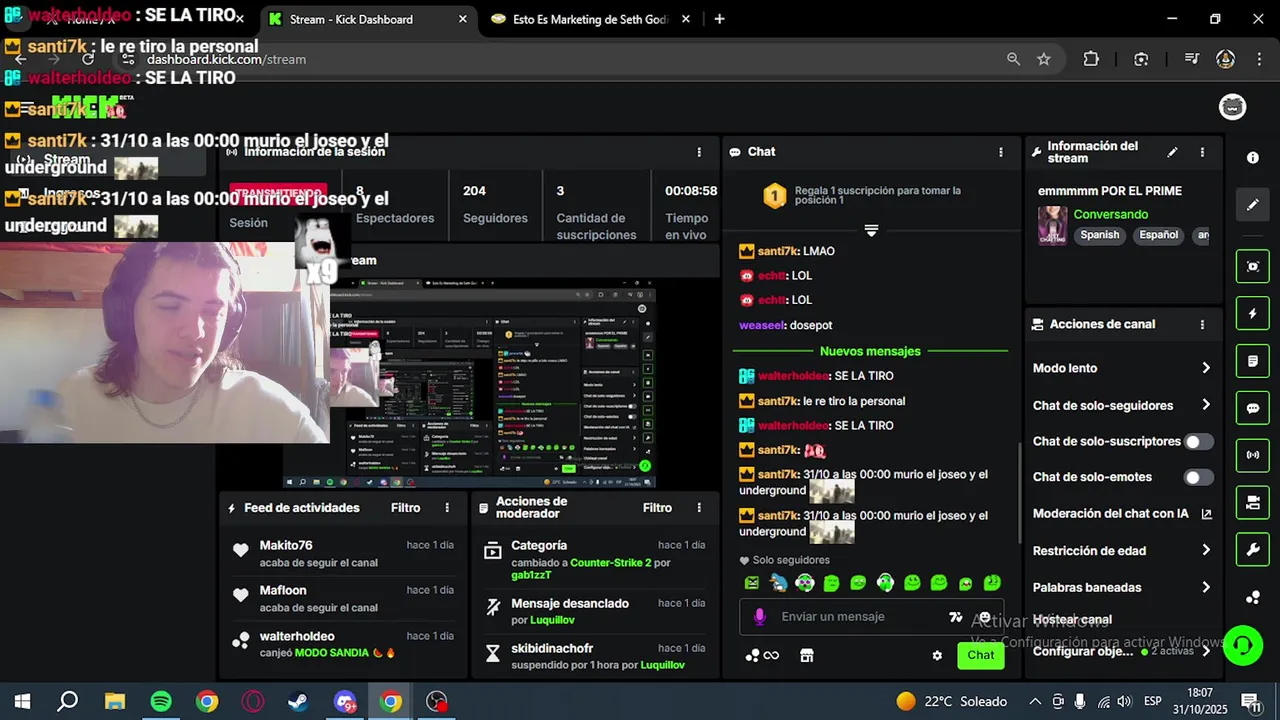The image size is (1280, 720).
Task: Open the broadcast signal icon in right sidebar
Action: pyautogui.click(x=1253, y=455)
